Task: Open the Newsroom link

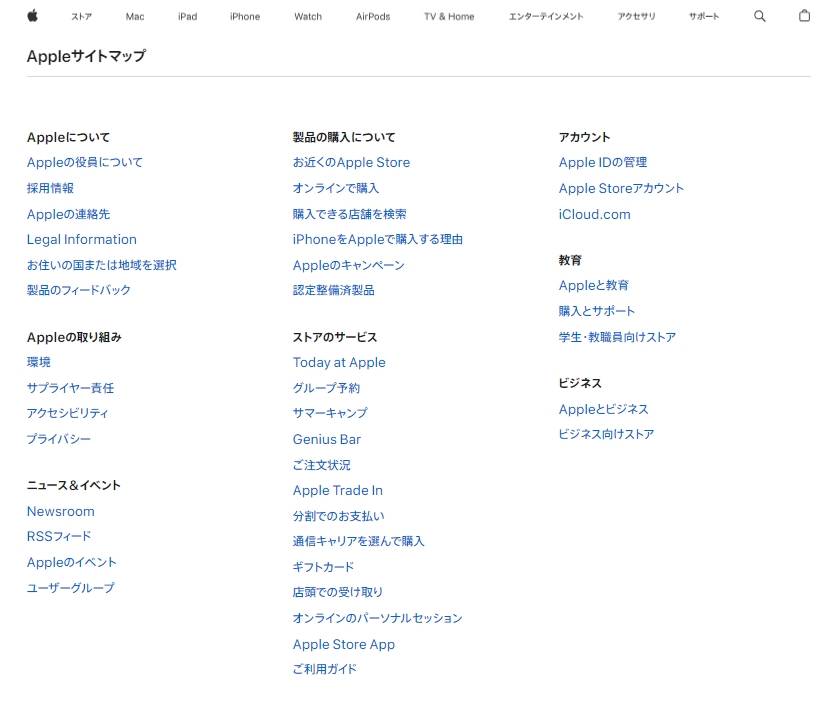Action: 61,511
